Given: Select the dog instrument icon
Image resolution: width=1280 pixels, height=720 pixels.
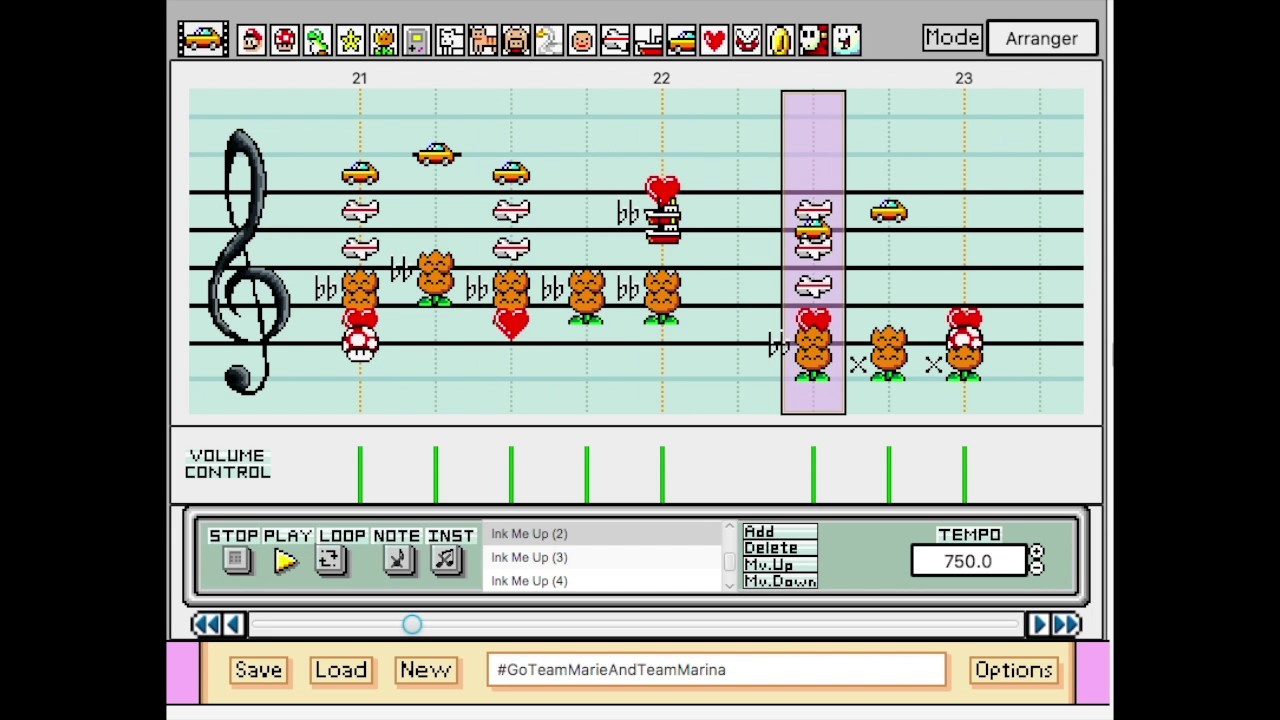Looking at the screenshot, I should point(450,41).
